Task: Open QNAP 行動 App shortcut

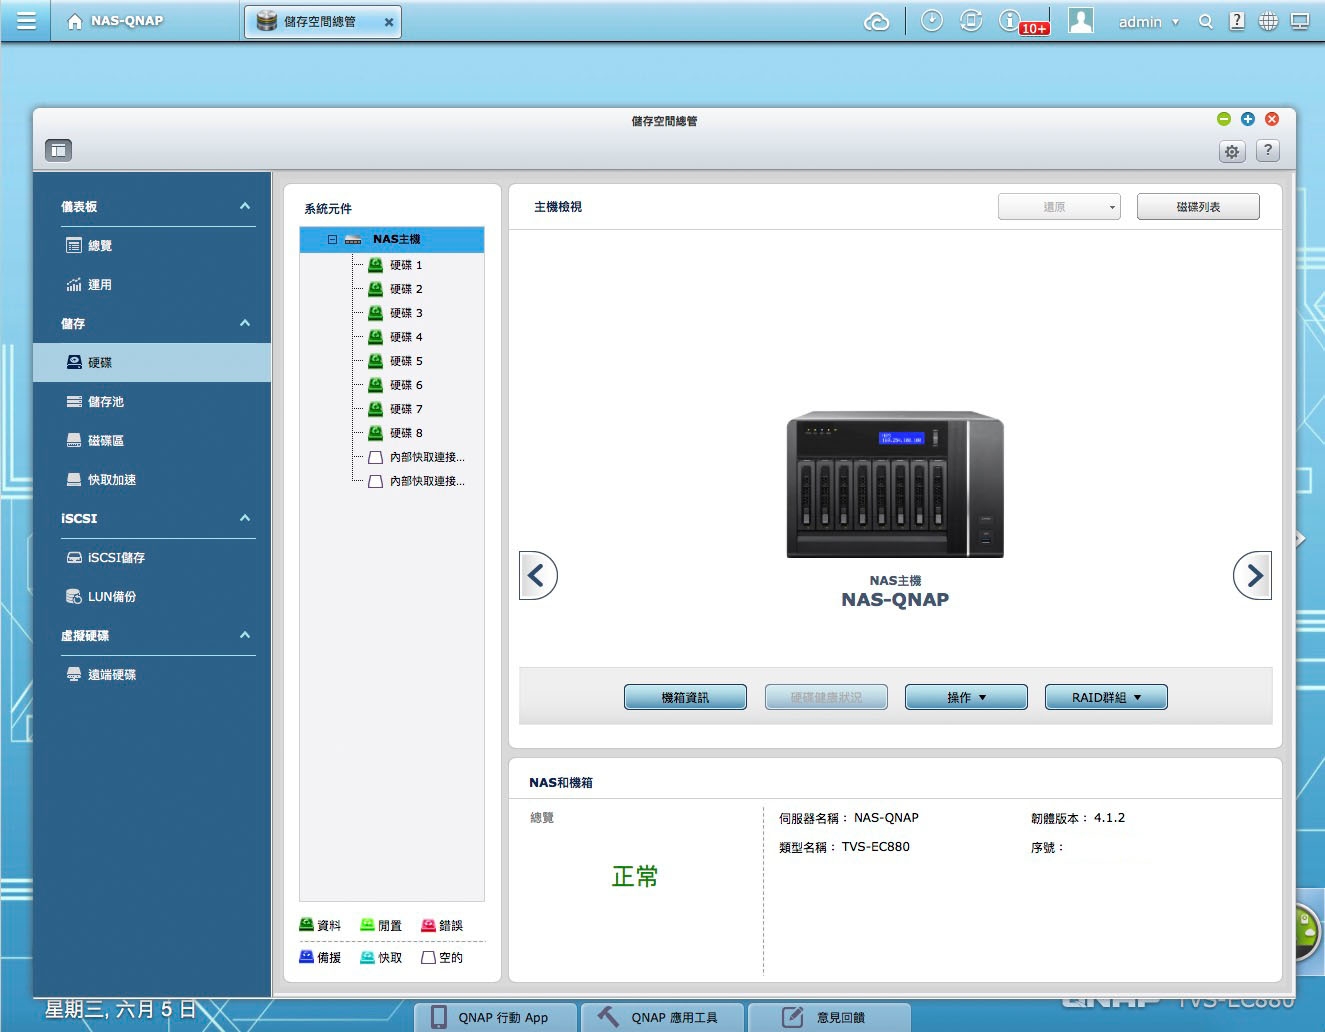Action: click(495, 1017)
